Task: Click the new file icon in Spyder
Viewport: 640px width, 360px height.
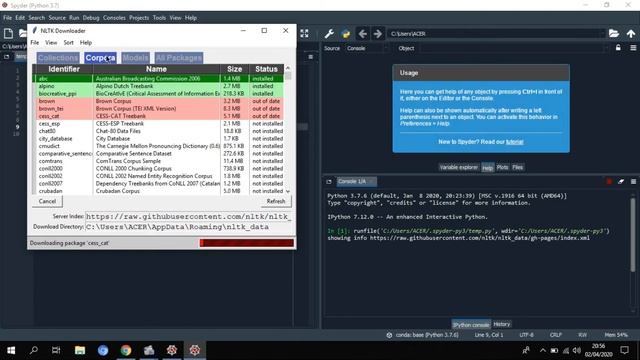Action: click(x=8, y=33)
